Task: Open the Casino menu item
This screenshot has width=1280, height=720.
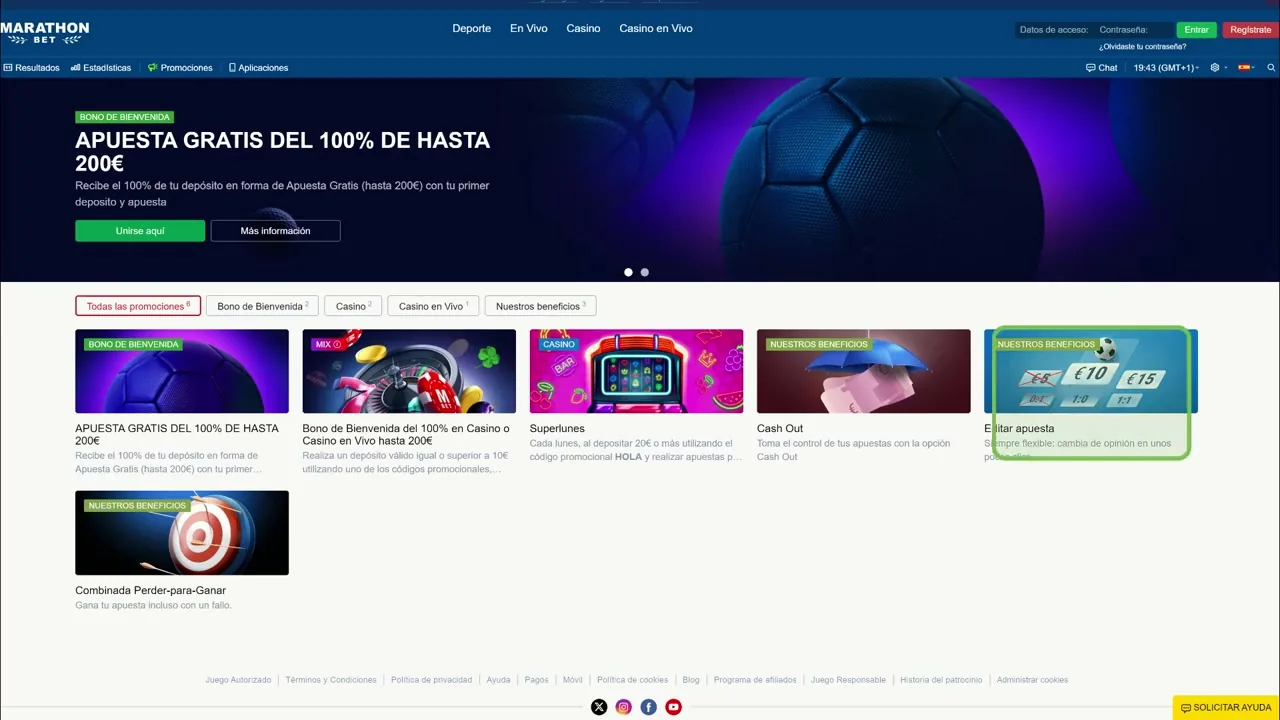Action: coord(584,28)
